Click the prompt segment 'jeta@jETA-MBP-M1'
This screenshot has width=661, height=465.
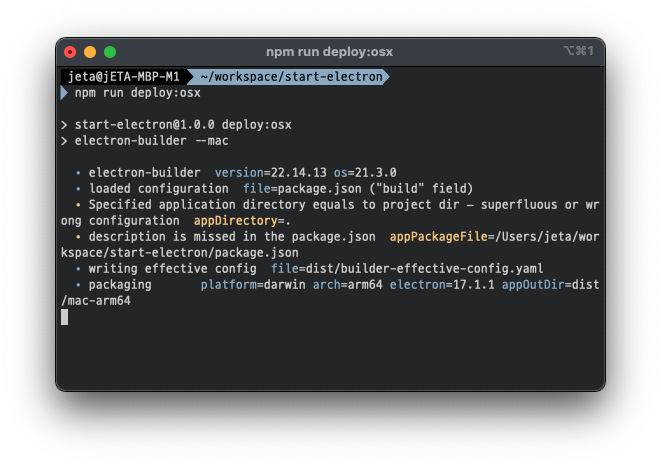coord(124,77)
